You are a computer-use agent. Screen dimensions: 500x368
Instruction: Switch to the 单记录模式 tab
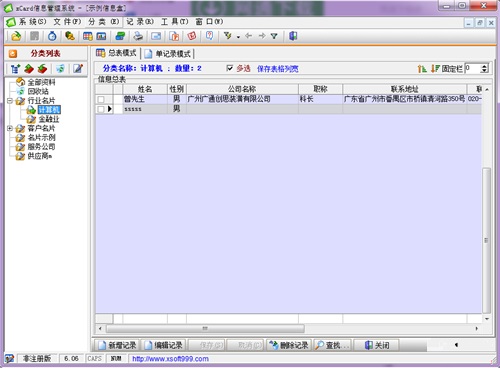point(169,54)
